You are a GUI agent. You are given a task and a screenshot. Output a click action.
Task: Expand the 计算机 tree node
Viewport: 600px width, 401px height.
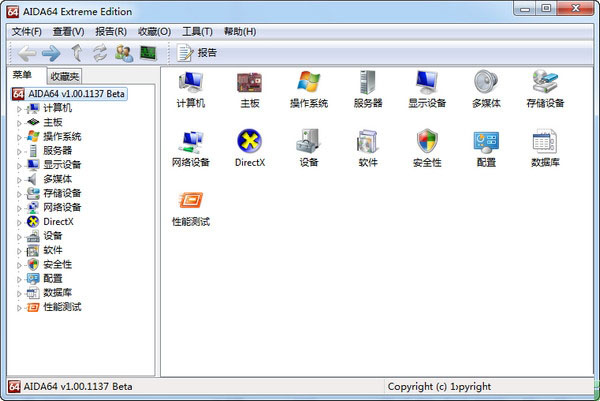click(19, 108)
